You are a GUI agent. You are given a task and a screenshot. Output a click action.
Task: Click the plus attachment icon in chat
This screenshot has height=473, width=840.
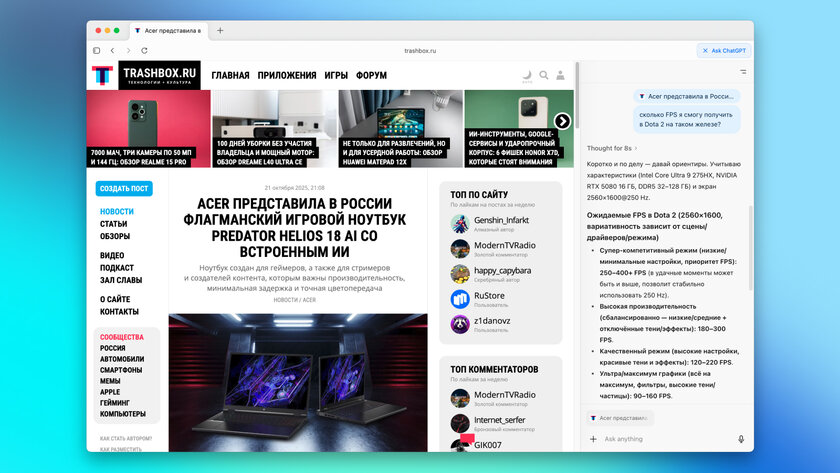[594, 439]
